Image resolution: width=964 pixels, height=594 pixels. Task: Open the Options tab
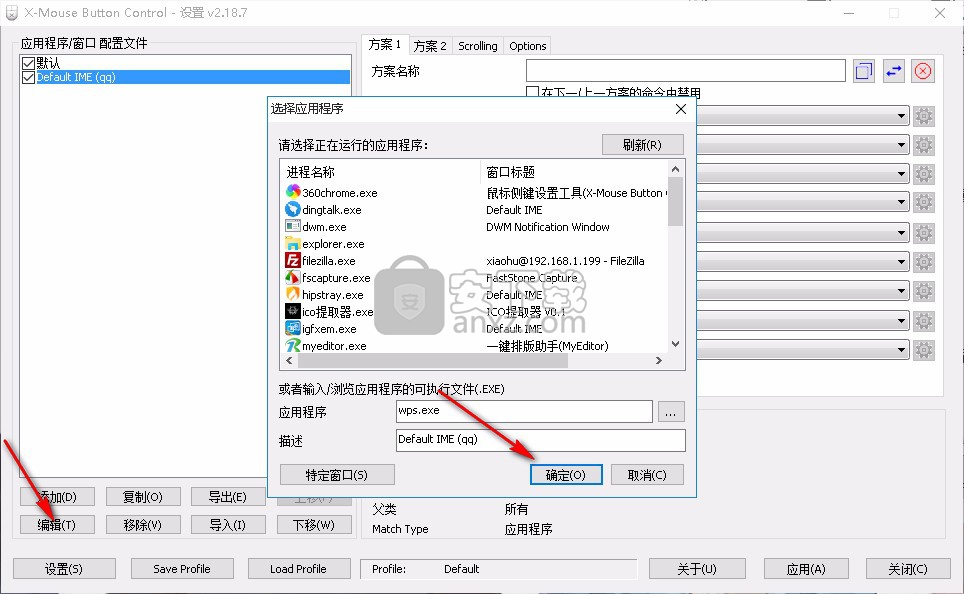[527, 45]
